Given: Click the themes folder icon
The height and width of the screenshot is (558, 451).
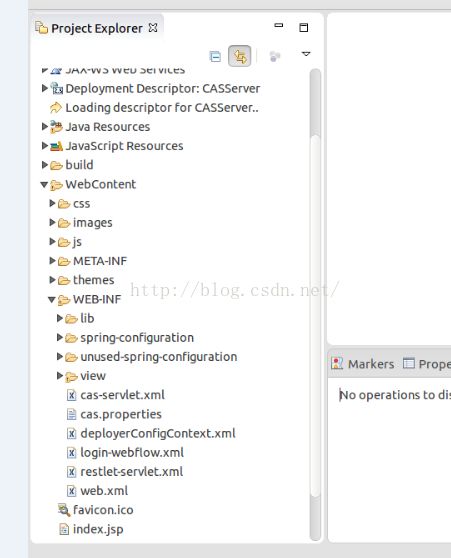Looking at the screenshot, I should tap(64, 281).
